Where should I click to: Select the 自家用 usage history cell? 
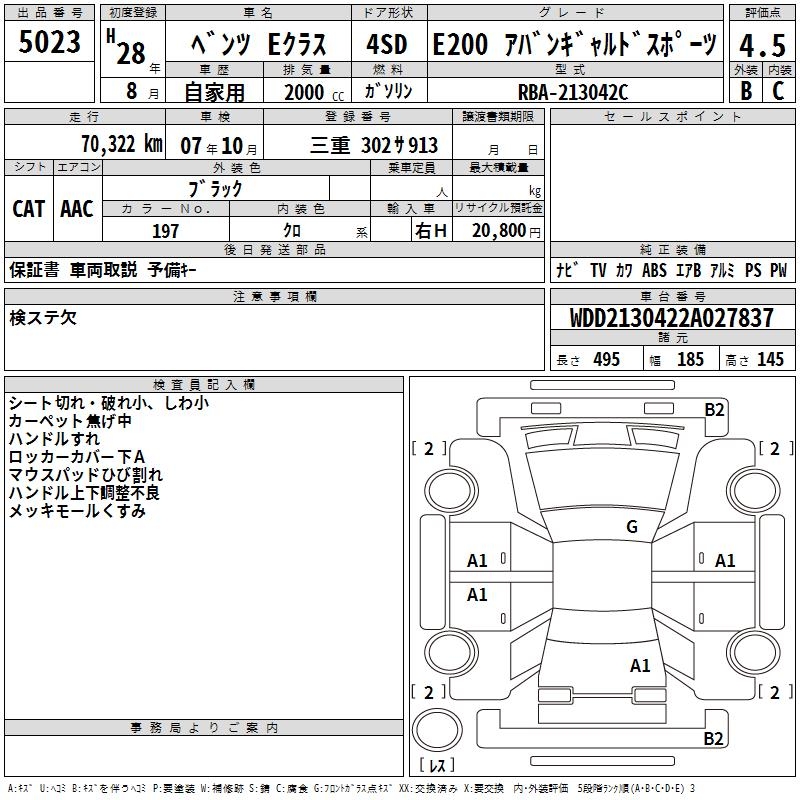click(x=214, y=92)
